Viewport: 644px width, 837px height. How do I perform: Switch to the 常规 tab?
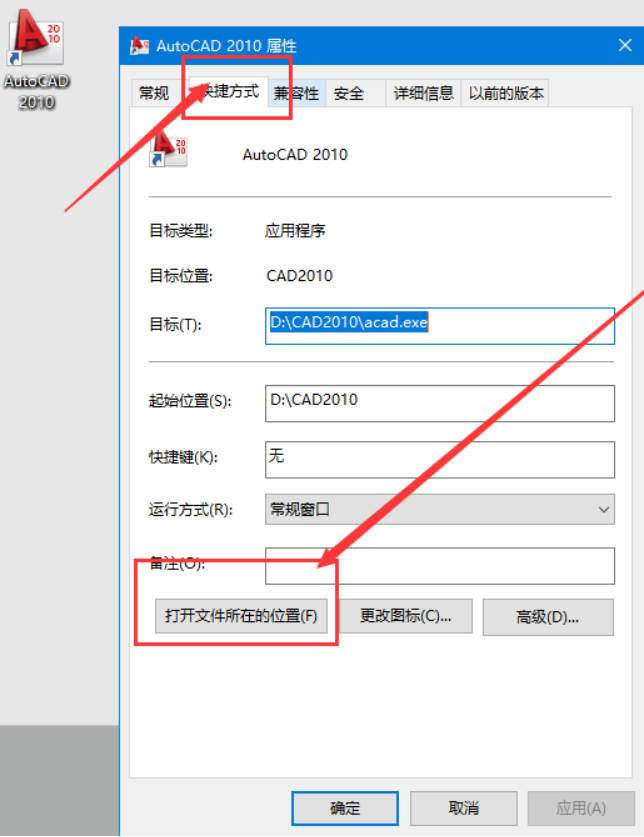pos(154,93)
